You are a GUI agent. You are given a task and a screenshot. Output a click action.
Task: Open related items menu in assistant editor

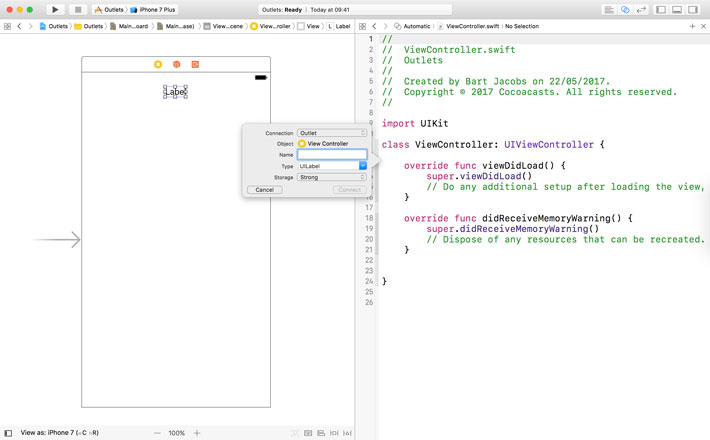click(x=362, y=26)
